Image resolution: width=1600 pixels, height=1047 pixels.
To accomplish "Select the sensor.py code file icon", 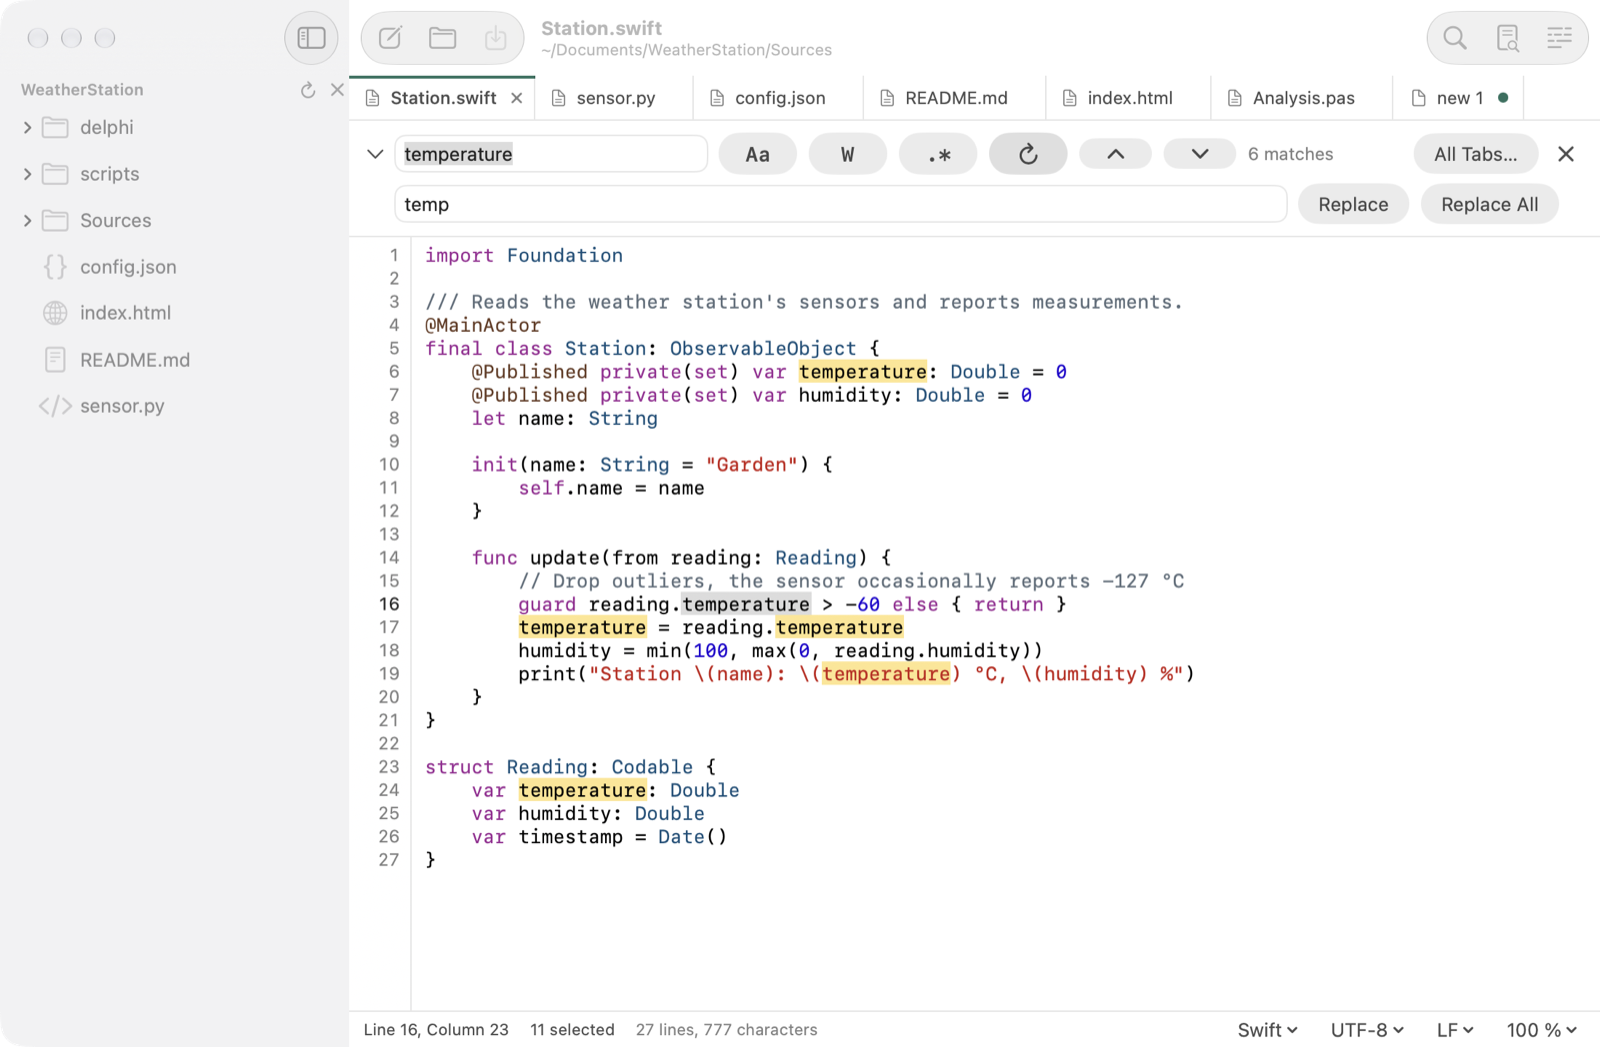I will click(x=55, y=406).
